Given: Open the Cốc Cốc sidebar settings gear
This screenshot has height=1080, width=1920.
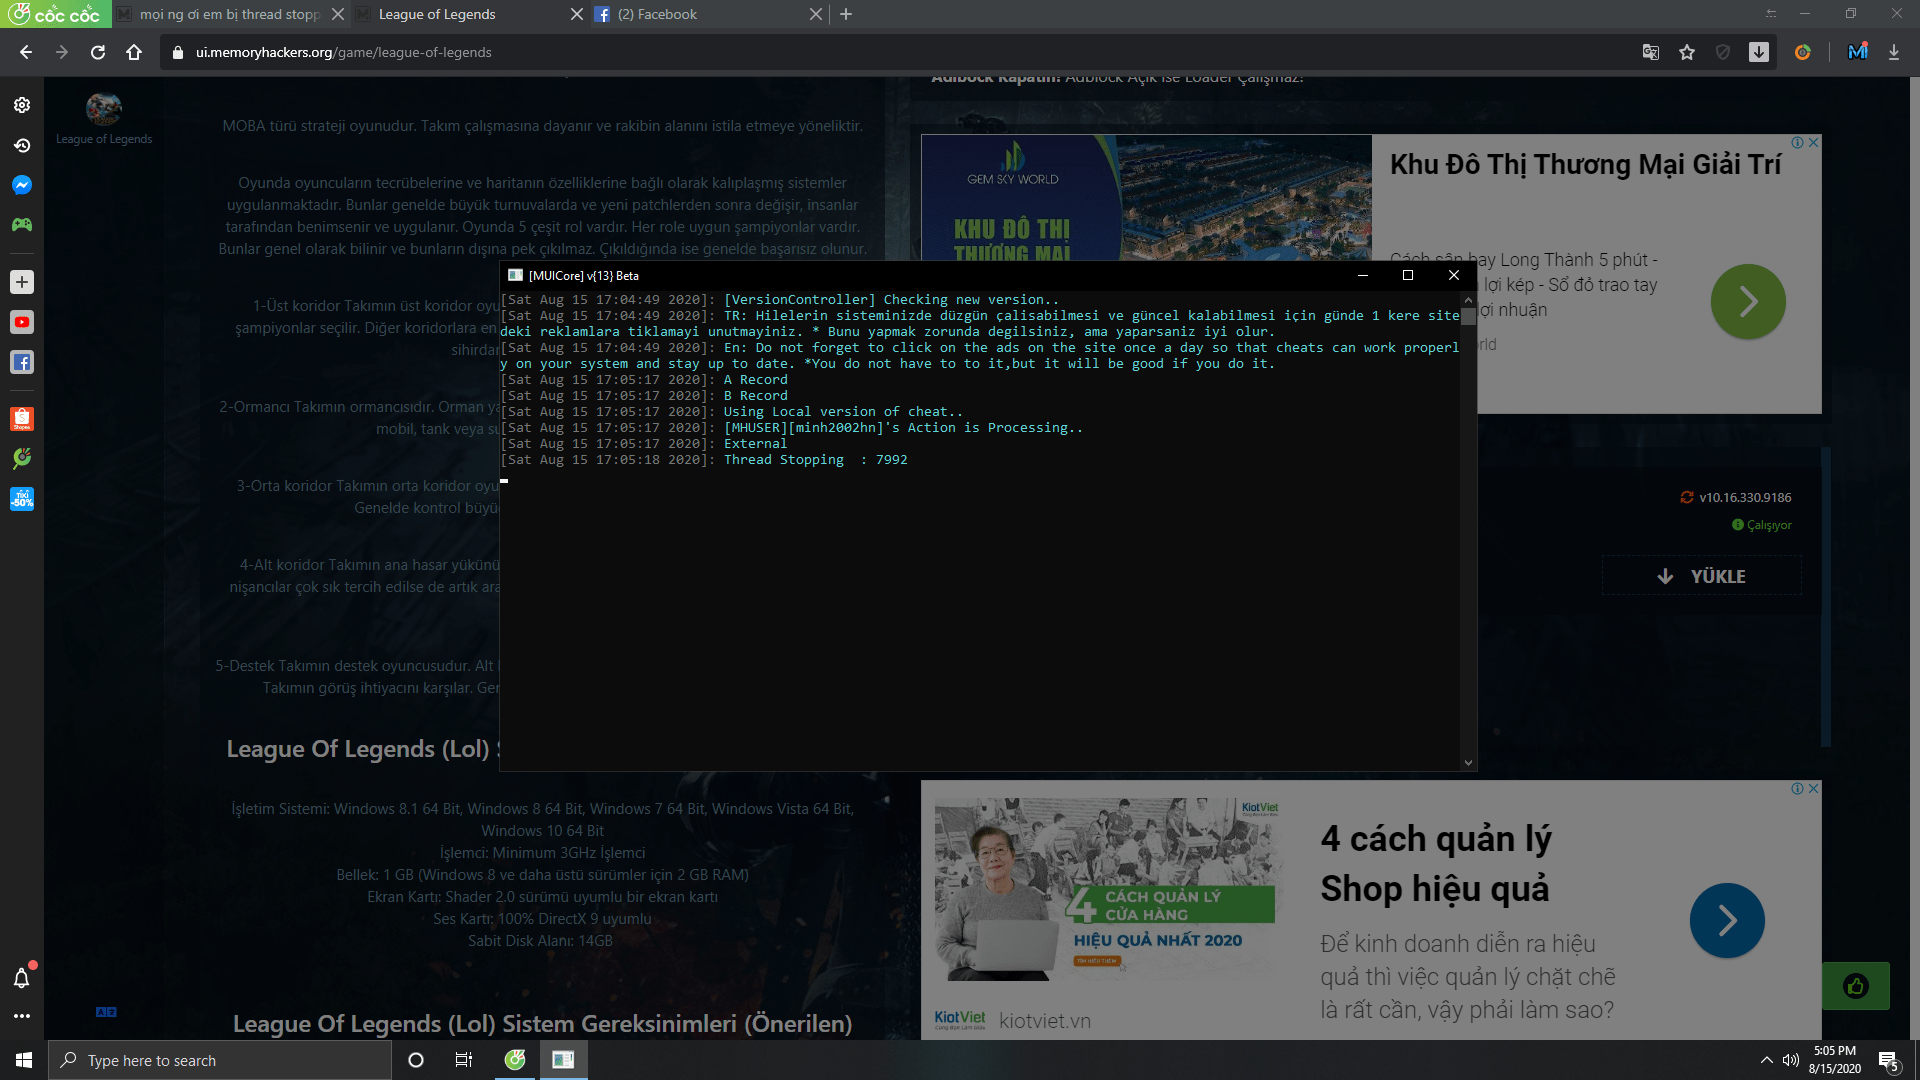Looking at the screenshot, I should click(x=22, y=105).
